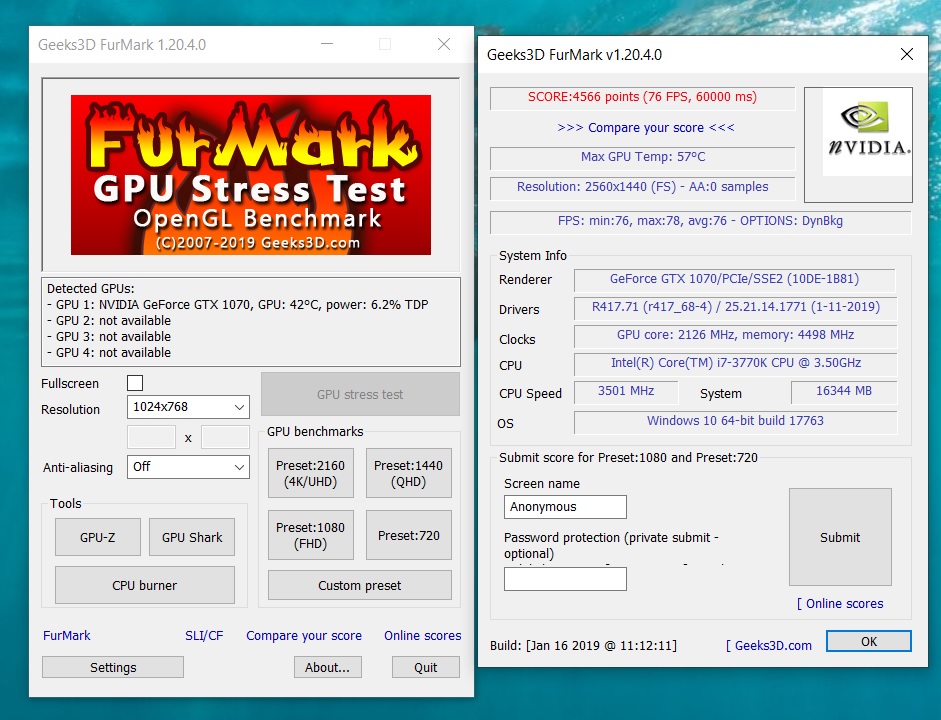Click the Resolution: 2560x1440 (FS) field
Screen dimensions: 941x720
point(642,188)
